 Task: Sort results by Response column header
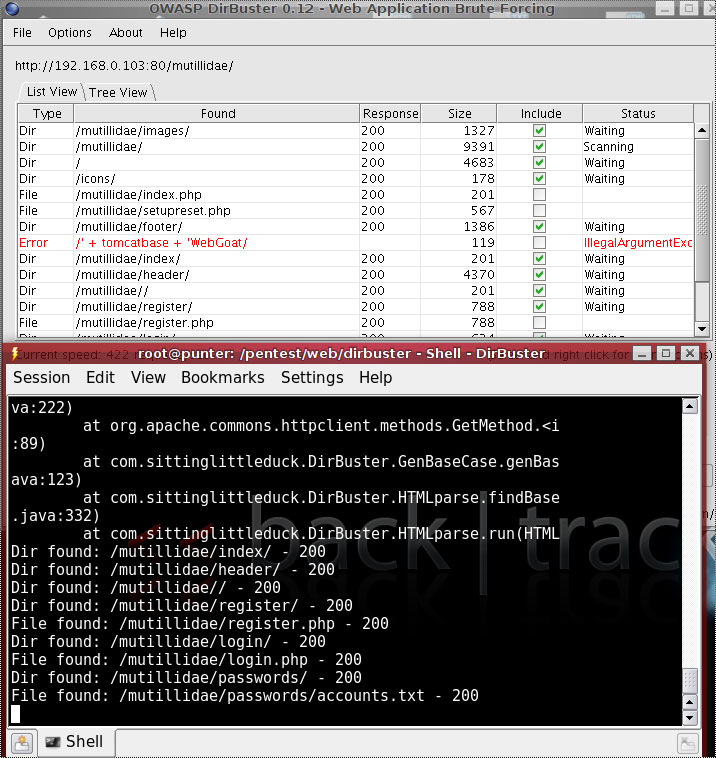(x=390, y=114)
